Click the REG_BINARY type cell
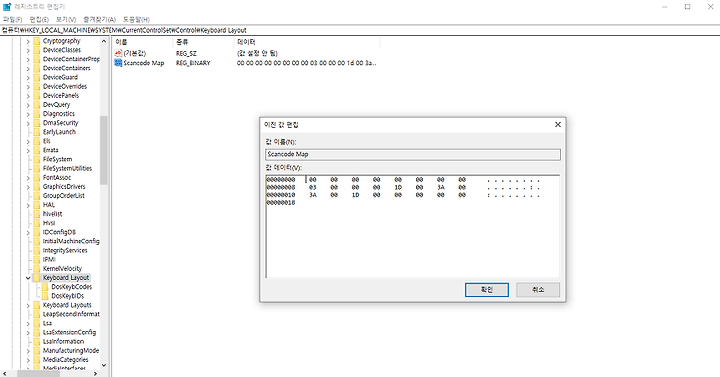Screen dimensions: 720x377 click(193, 63)
